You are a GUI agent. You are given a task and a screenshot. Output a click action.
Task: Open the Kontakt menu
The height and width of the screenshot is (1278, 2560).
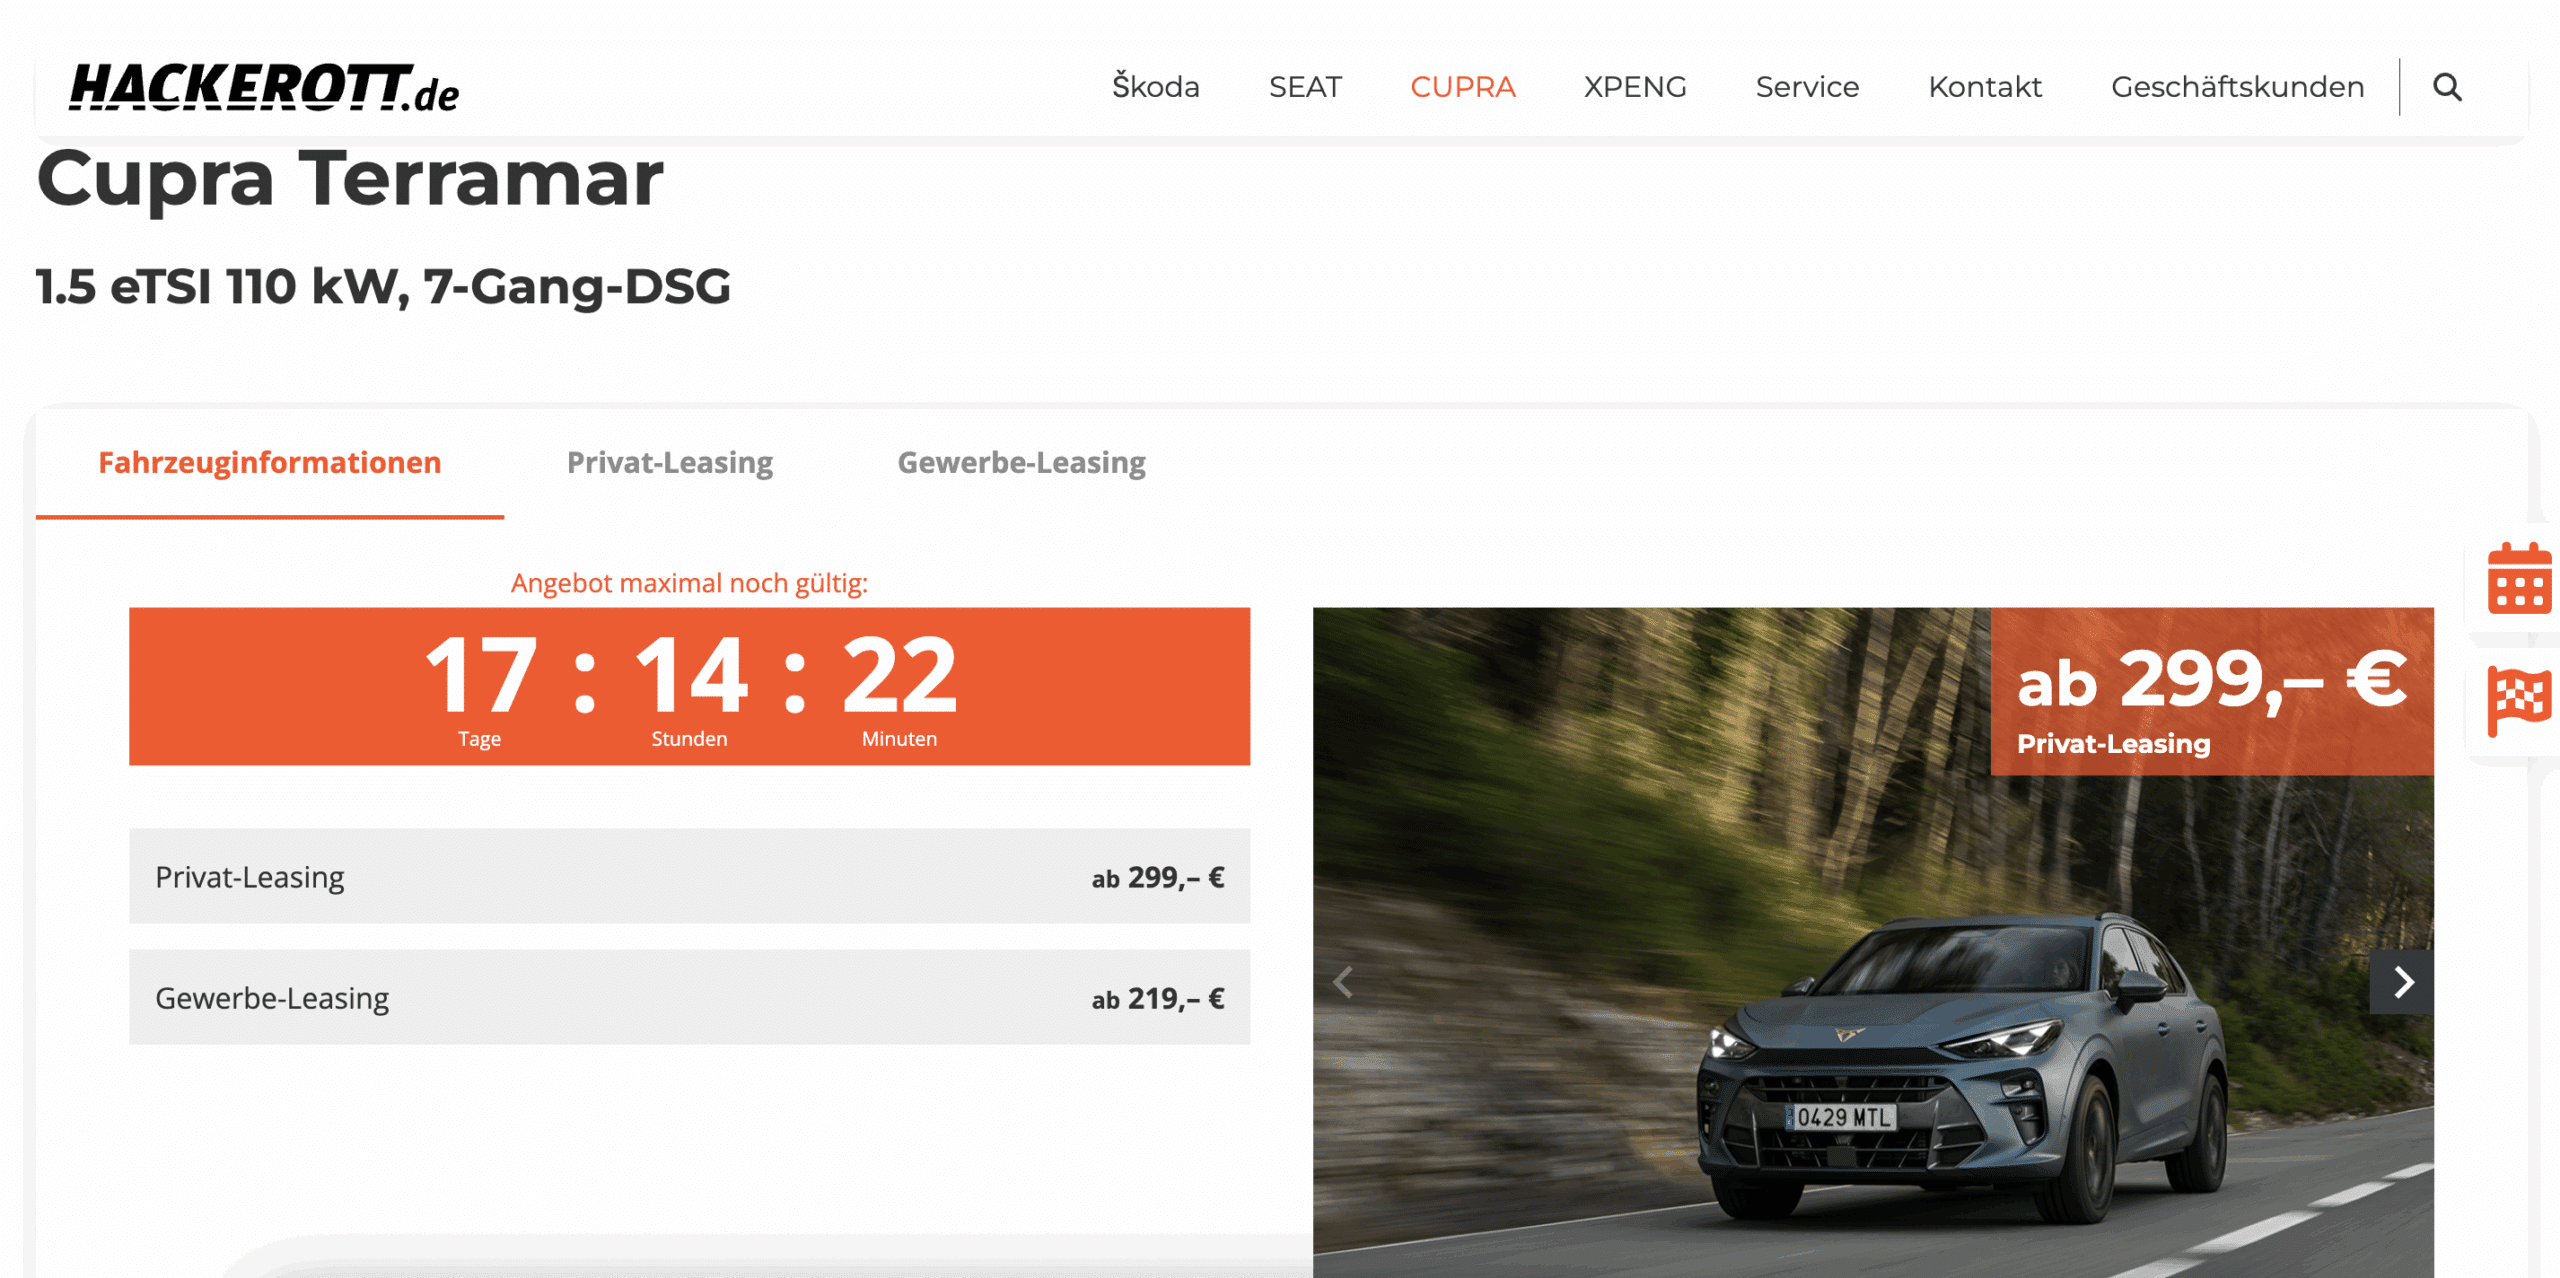tap(1985, 87)
